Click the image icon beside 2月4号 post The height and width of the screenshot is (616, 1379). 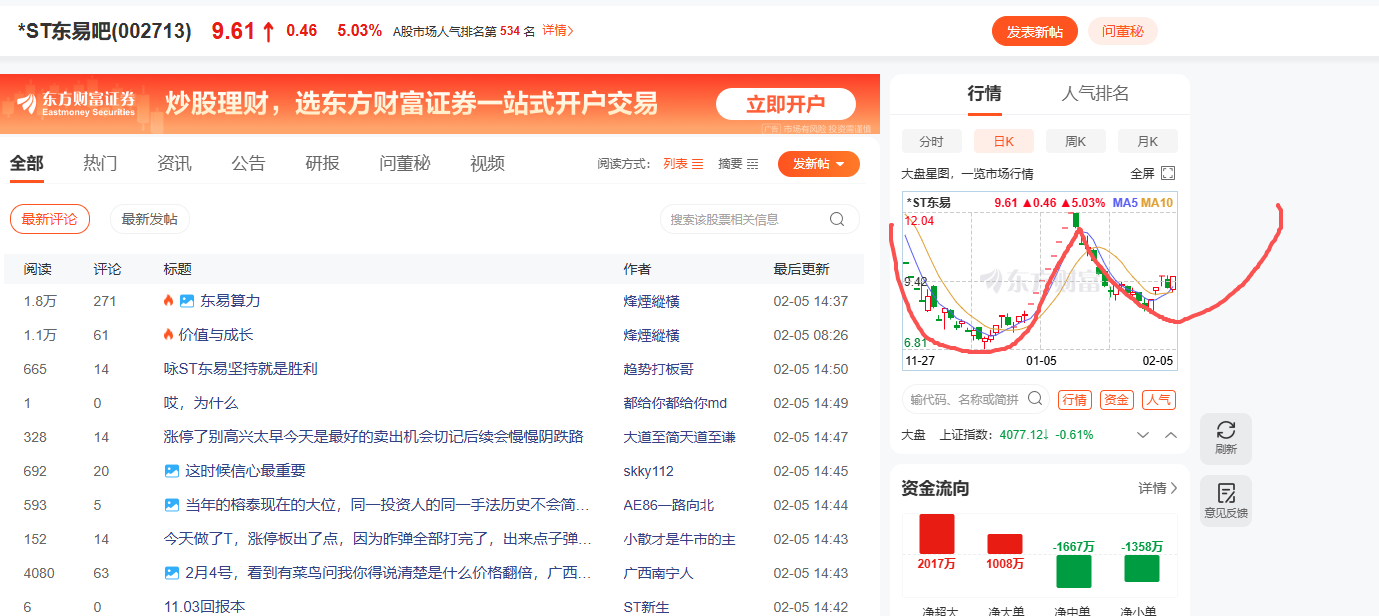pos(171,573)
